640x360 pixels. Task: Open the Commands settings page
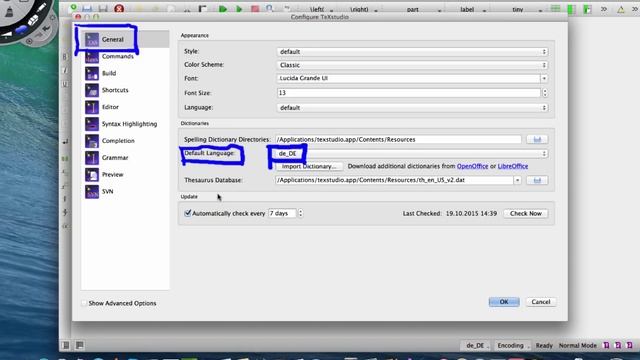pos(125,56)
